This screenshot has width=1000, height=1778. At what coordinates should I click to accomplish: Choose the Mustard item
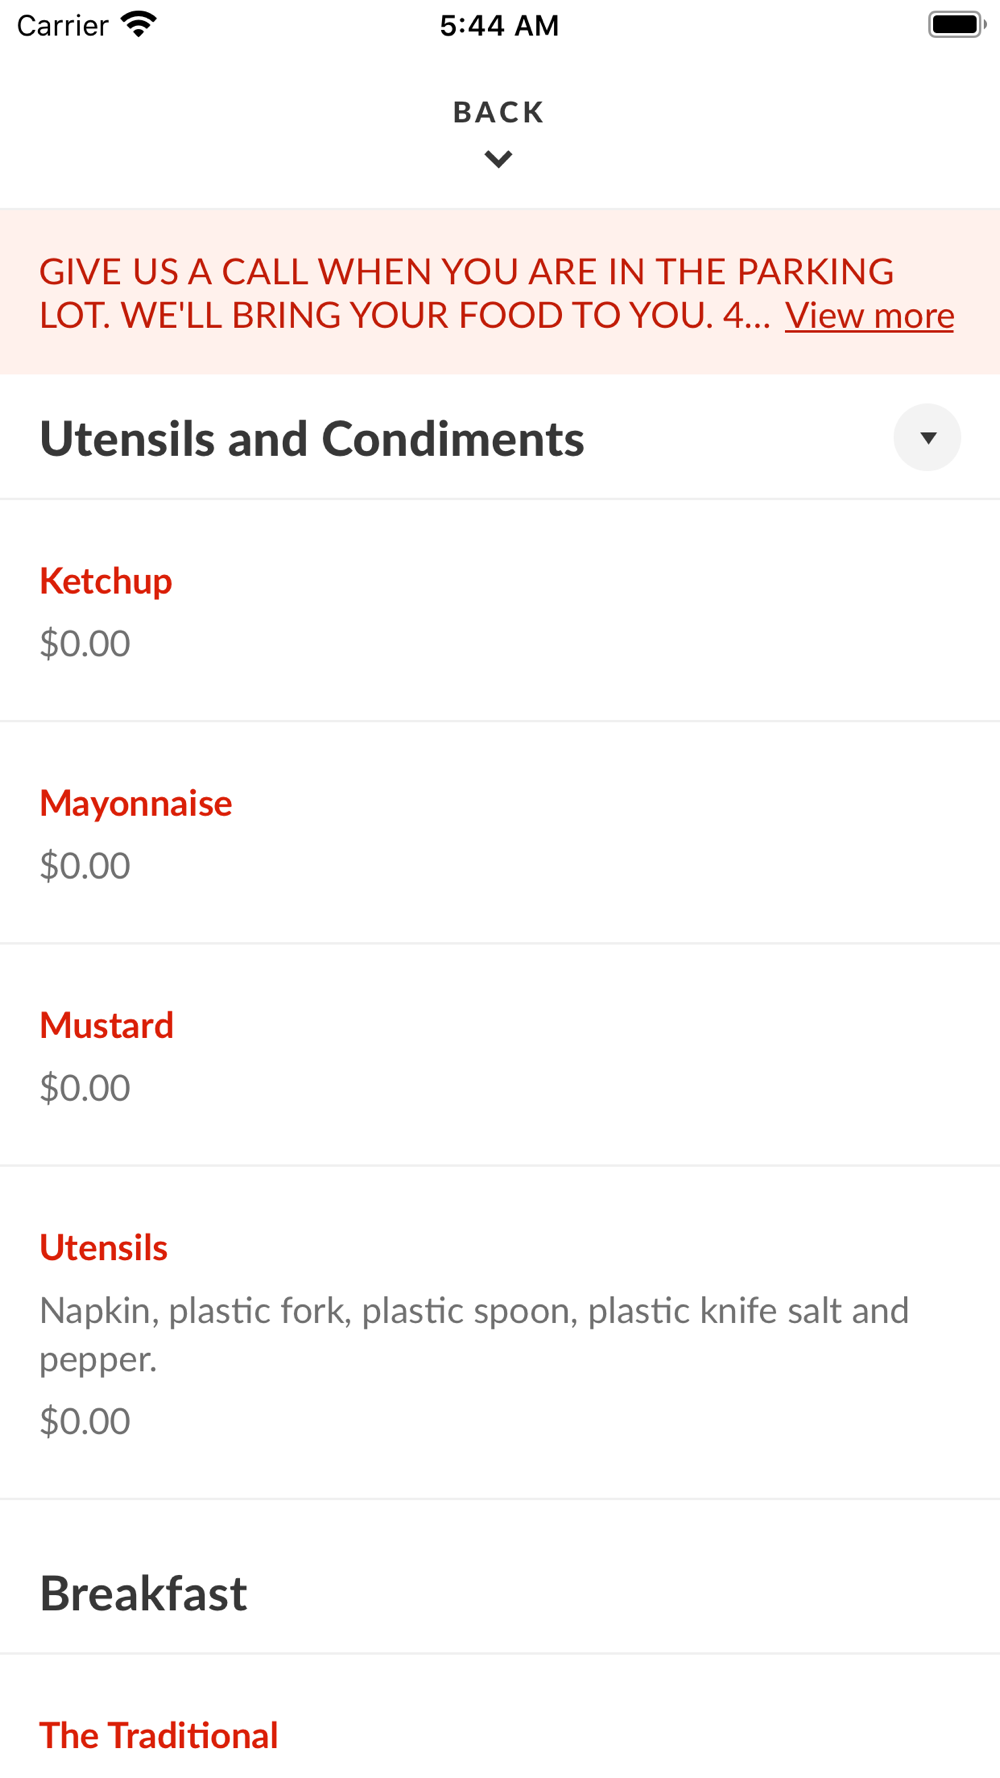pos(500,1055)
